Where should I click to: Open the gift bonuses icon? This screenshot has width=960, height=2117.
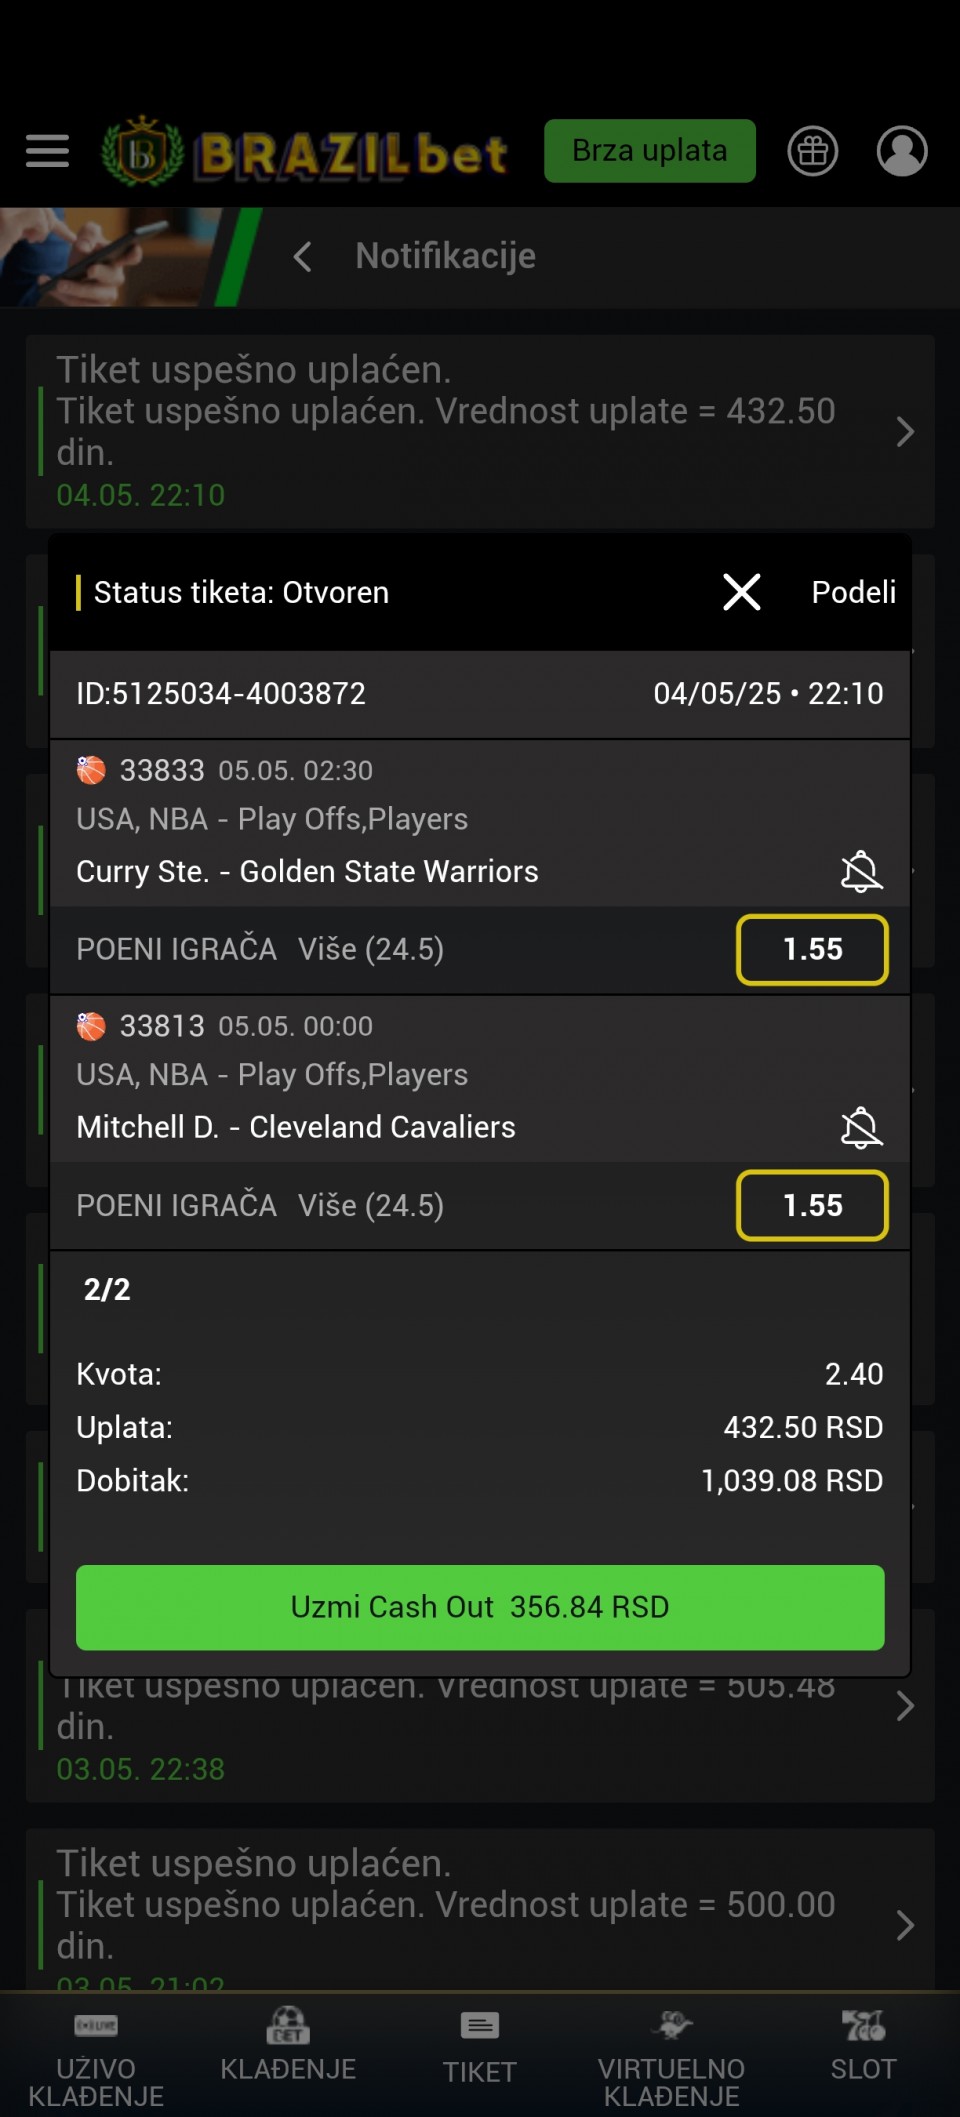coord(812,151)
